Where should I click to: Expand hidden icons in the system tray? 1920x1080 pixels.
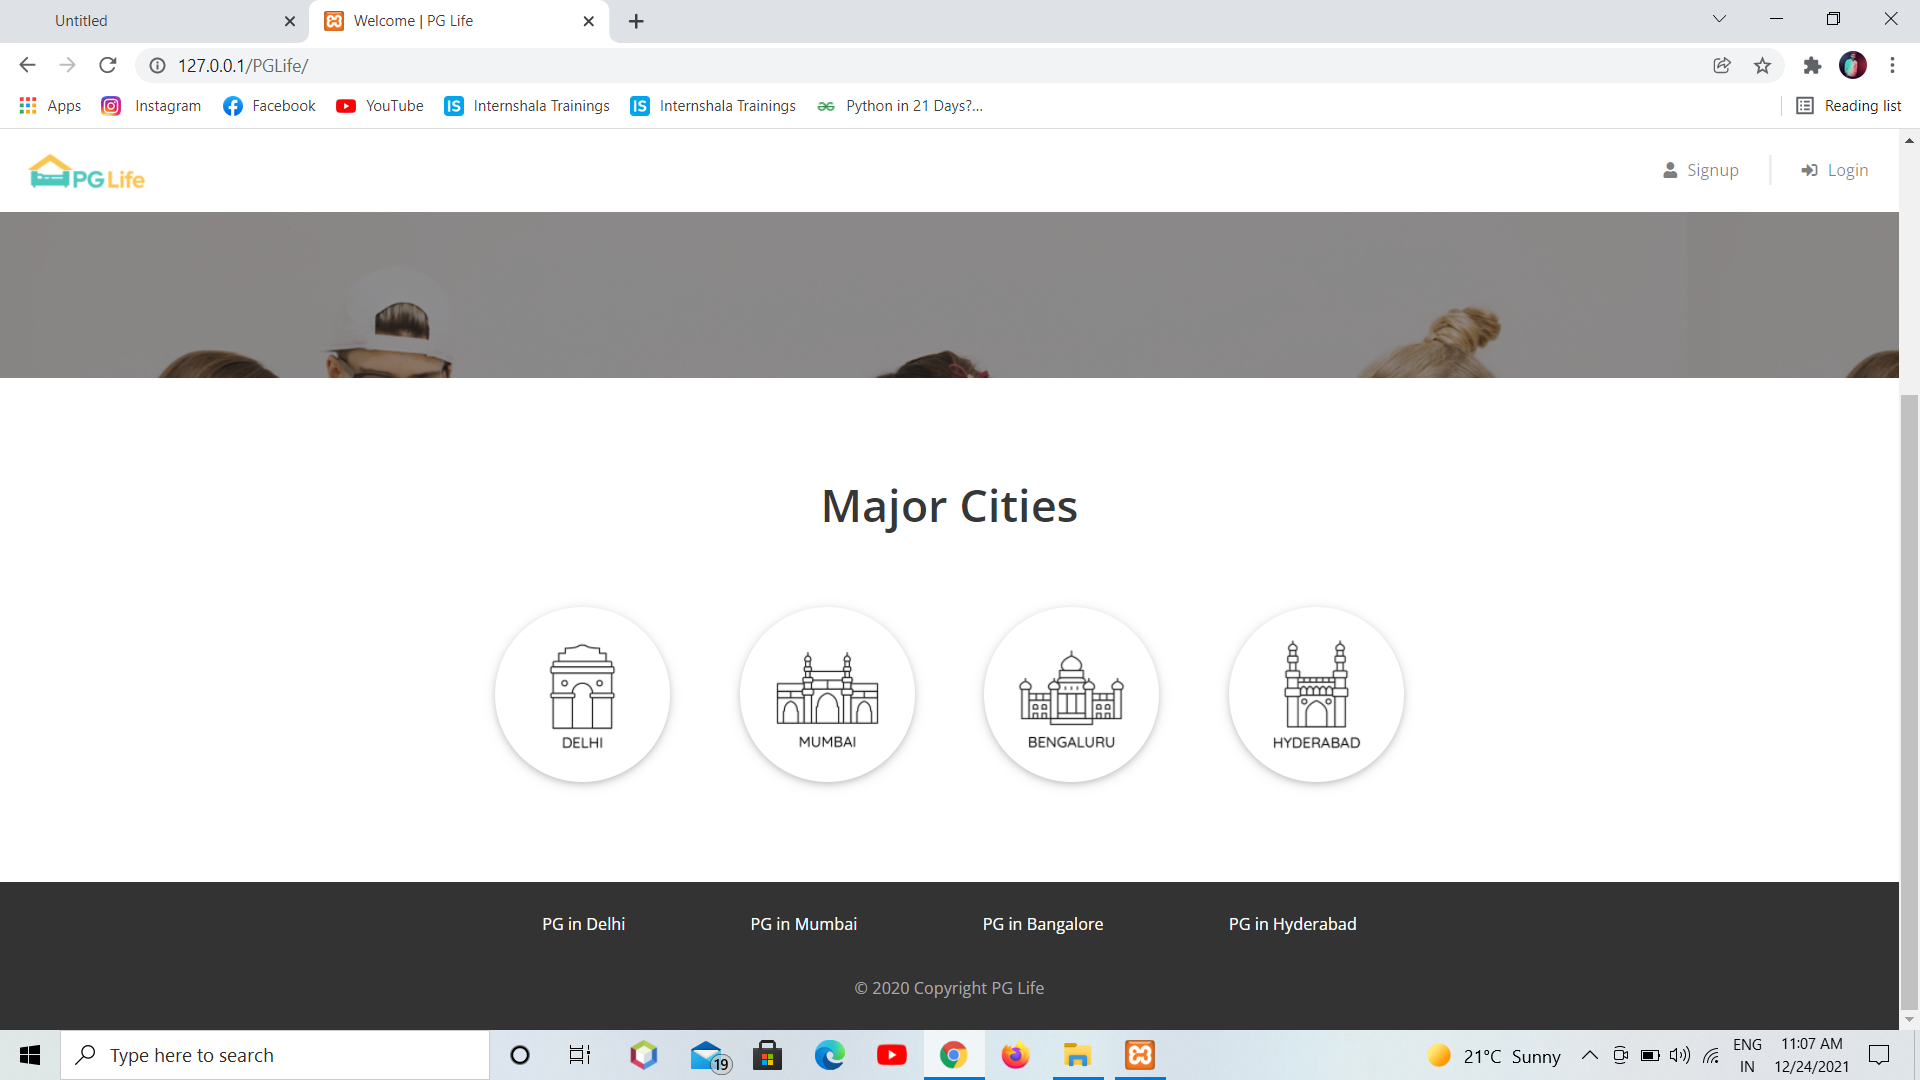[1590, 1054]
